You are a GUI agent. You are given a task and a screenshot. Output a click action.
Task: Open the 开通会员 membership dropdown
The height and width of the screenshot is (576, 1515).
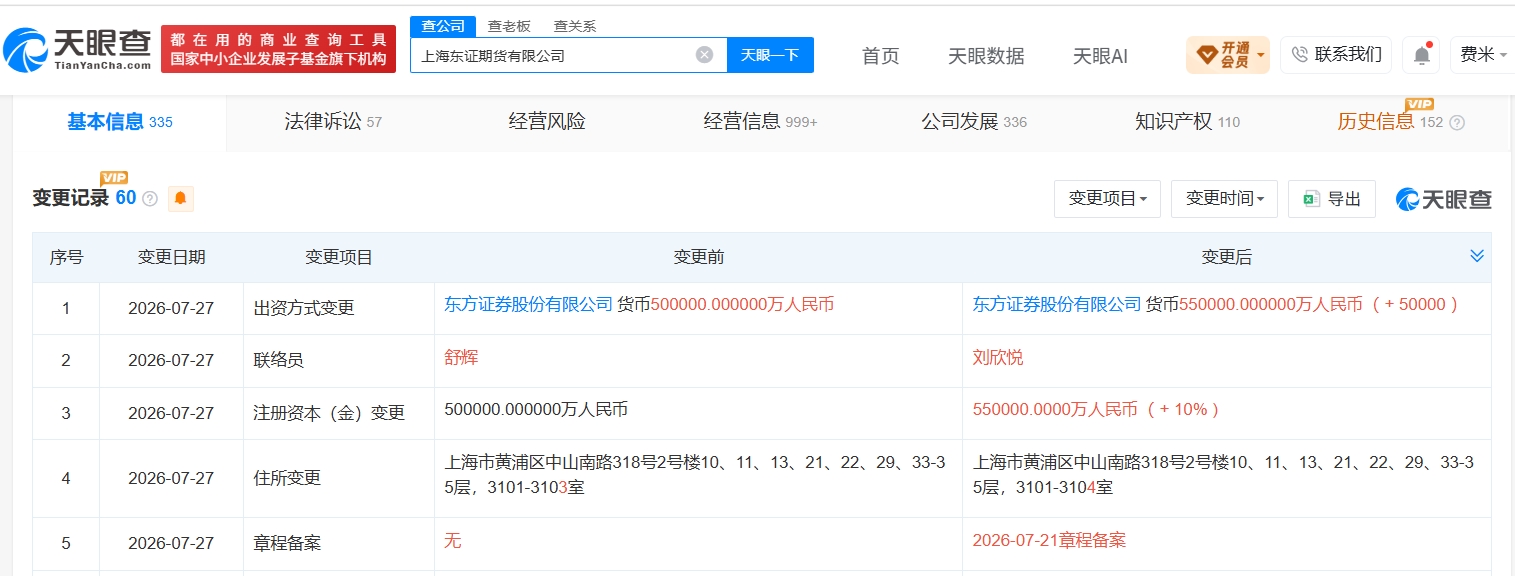[1228, 55]
